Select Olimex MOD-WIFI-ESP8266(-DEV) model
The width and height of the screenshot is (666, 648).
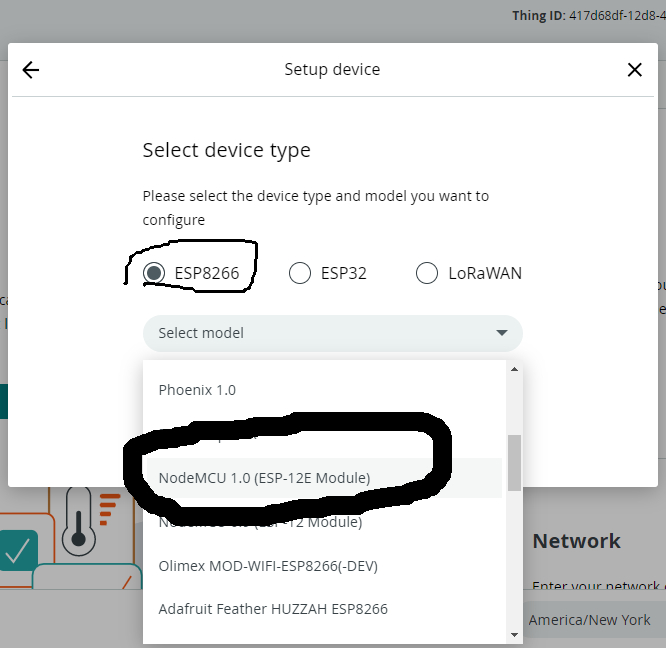pos(323,566)
